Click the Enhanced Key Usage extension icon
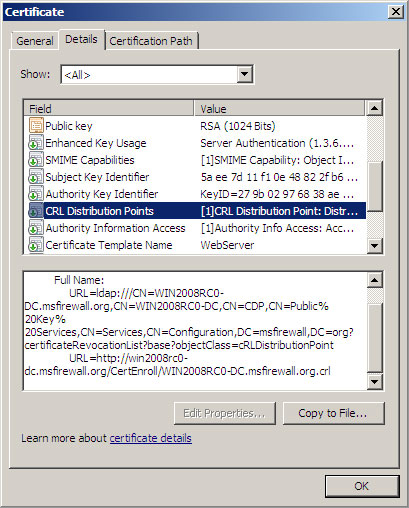The height and width of the screenshot is (508, 409). (36, 143)
